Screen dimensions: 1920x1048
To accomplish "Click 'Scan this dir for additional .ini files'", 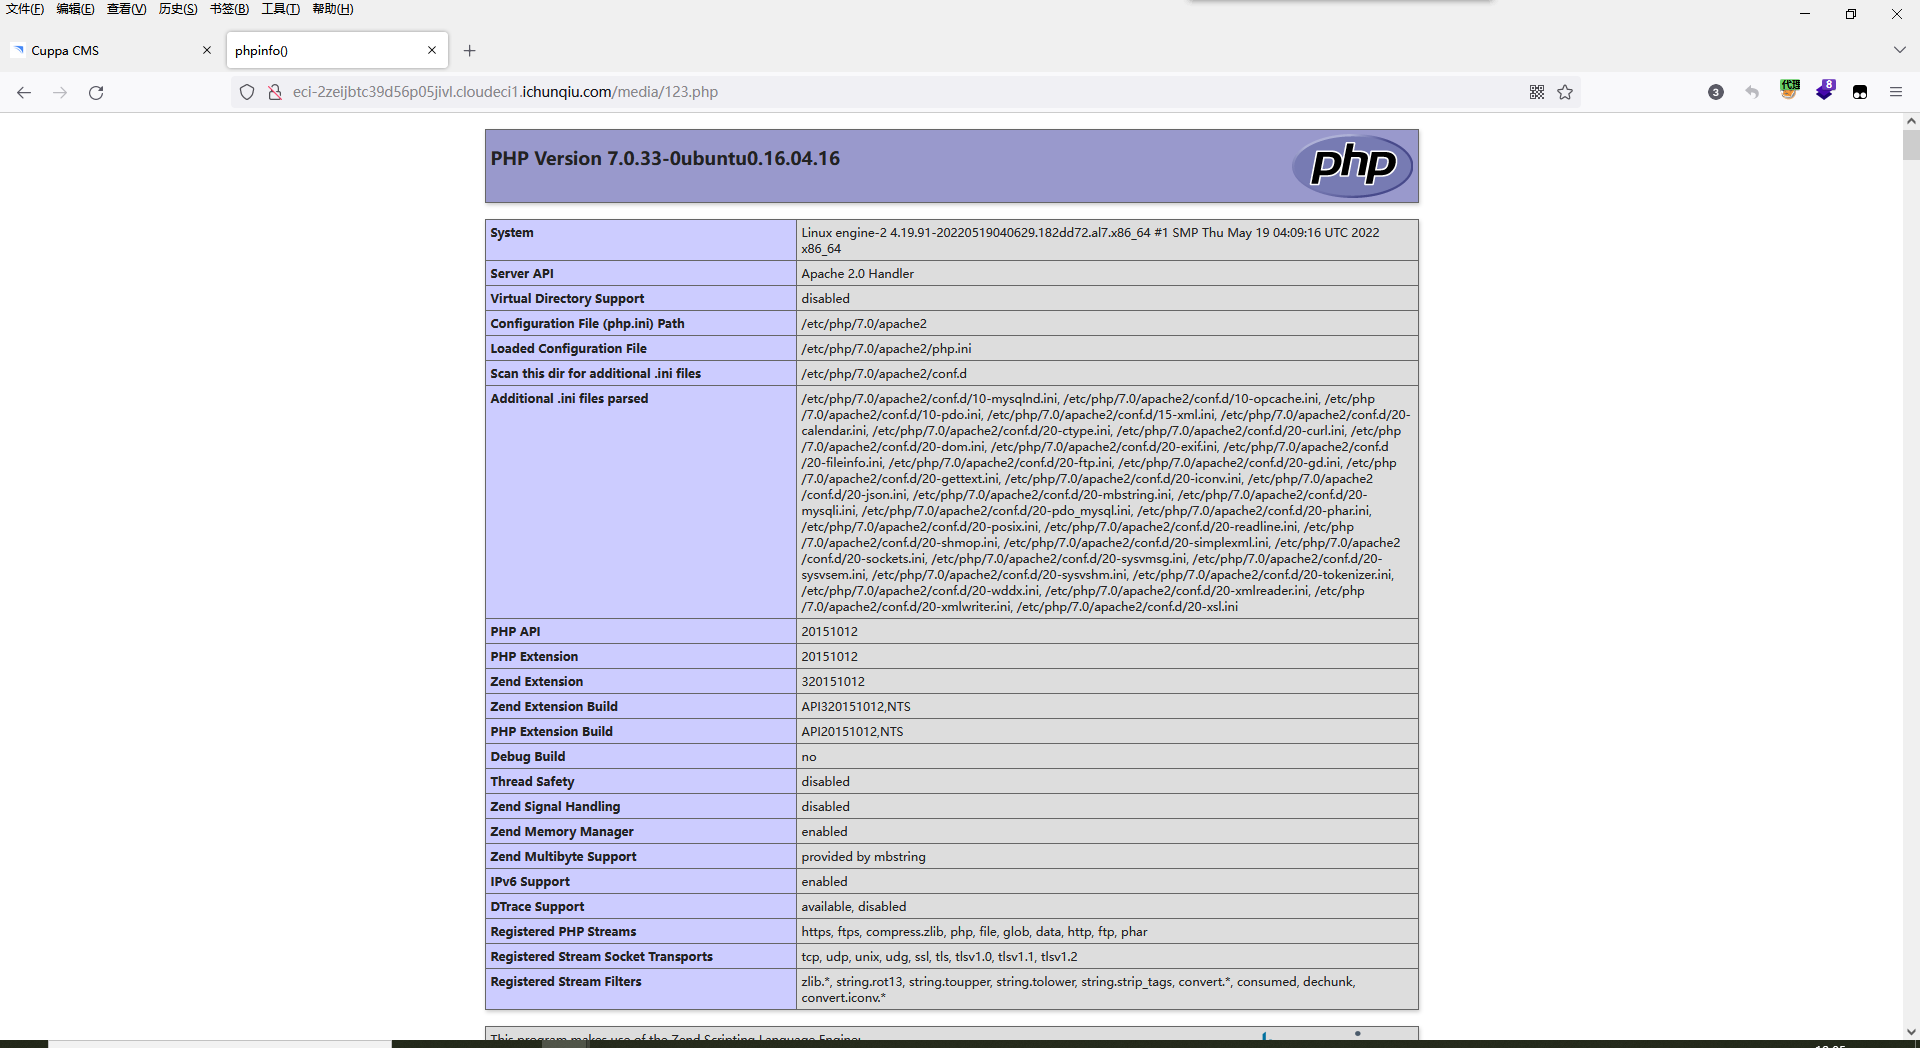I will point(595,374).
